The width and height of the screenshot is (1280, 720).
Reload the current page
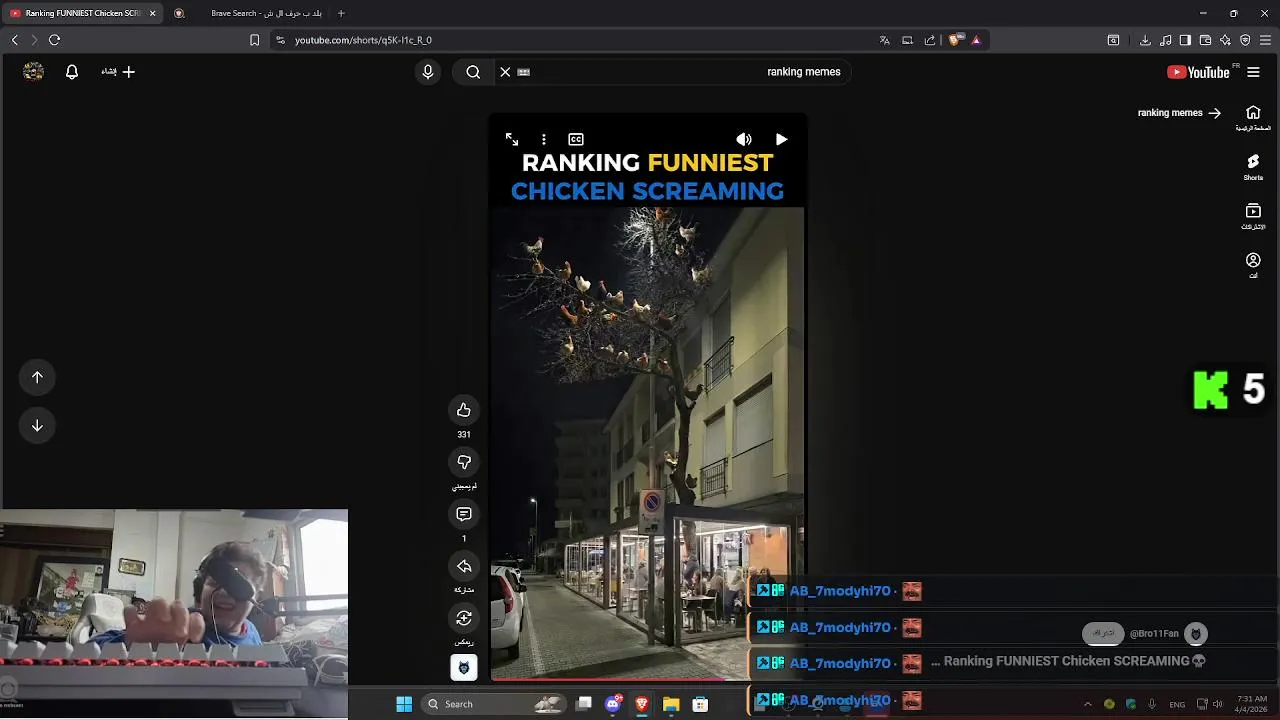point(55,40)
